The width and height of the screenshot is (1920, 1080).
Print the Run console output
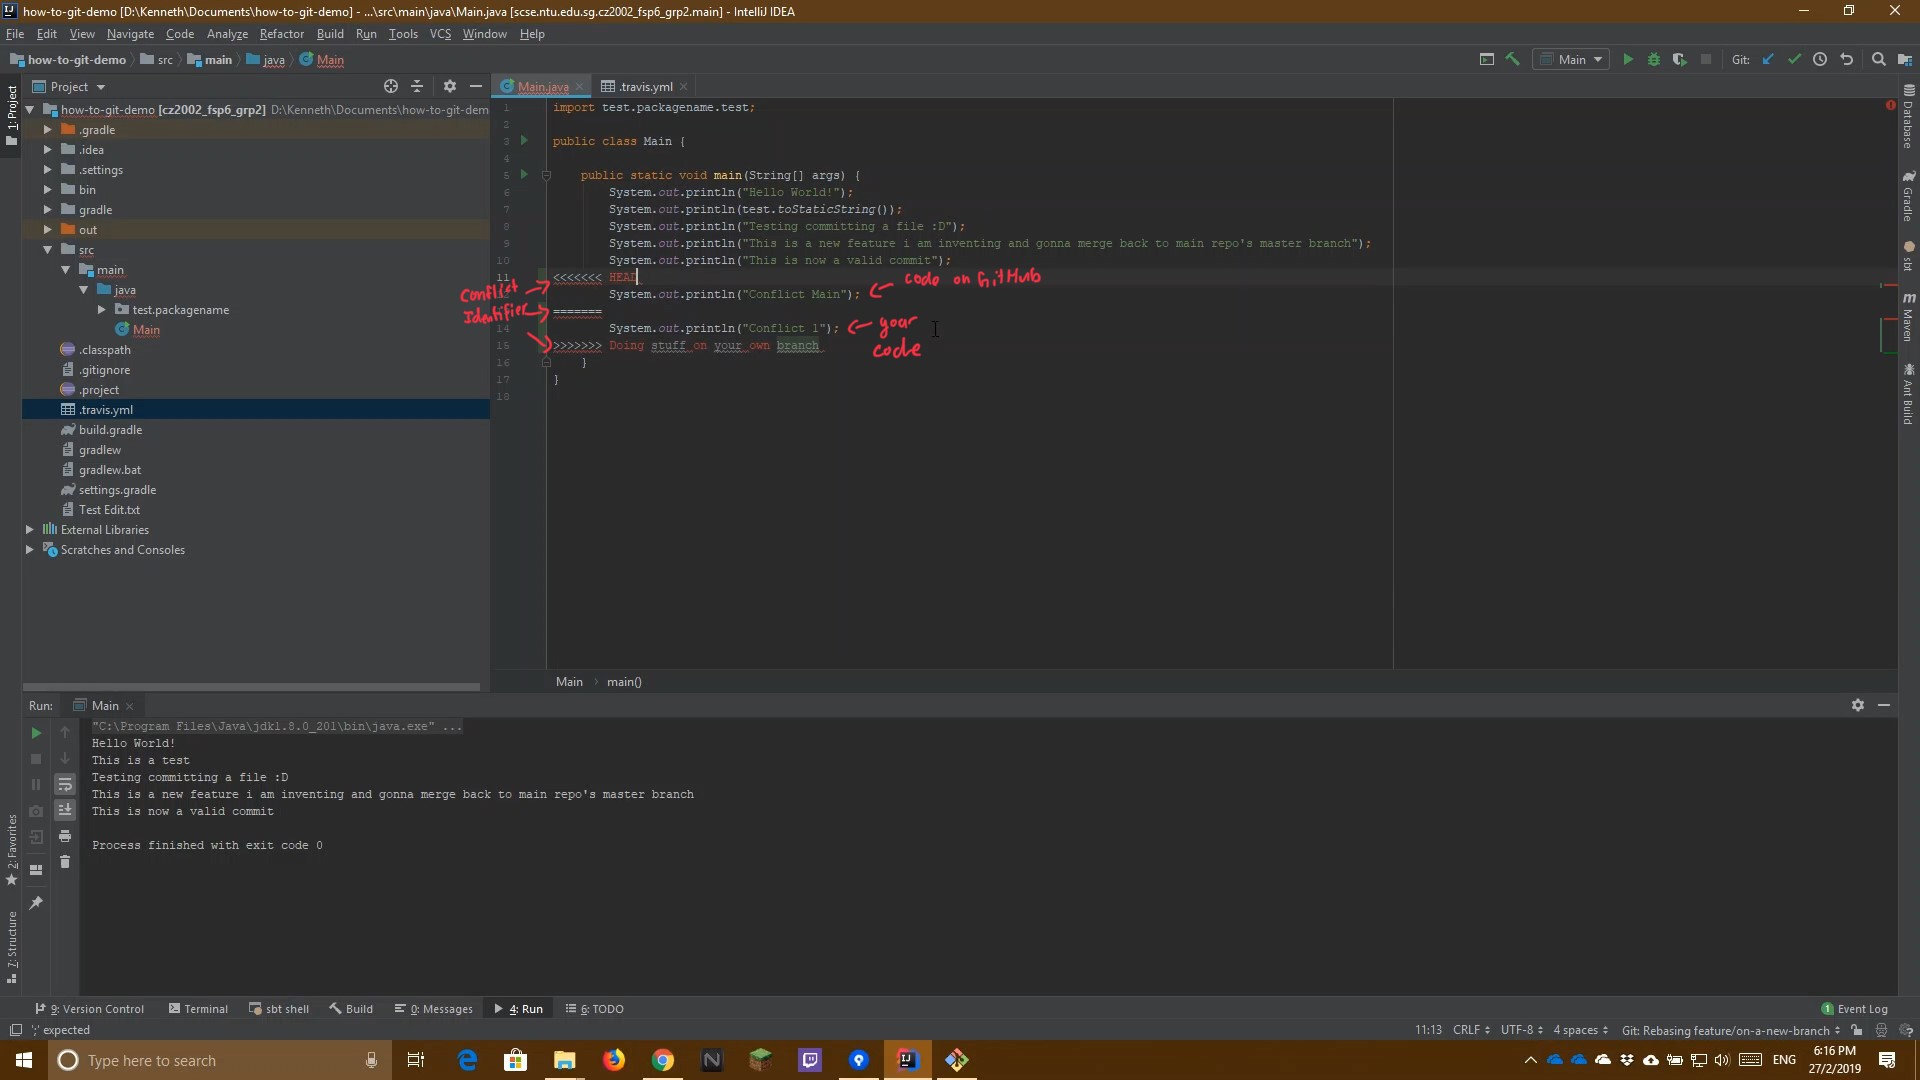65,836
